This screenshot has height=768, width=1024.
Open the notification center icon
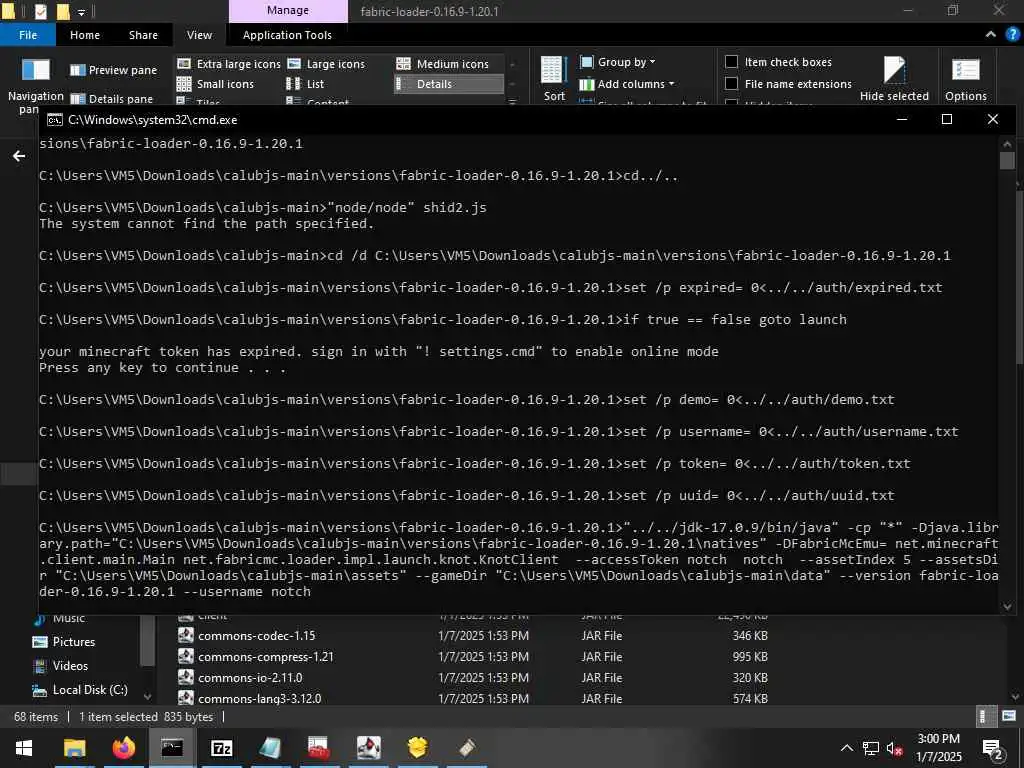993,749
